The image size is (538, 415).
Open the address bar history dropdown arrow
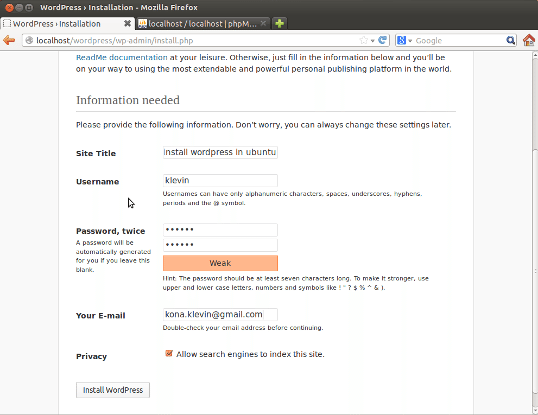372,41
